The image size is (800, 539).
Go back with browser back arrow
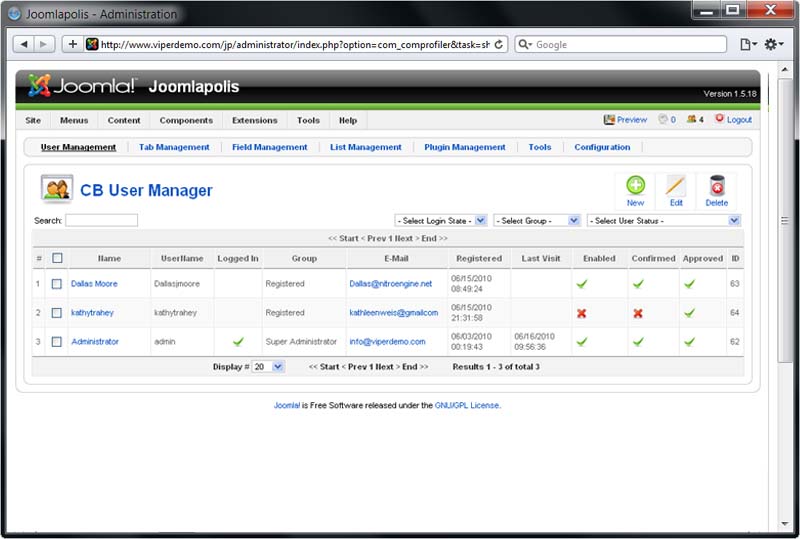coord(23,44)
